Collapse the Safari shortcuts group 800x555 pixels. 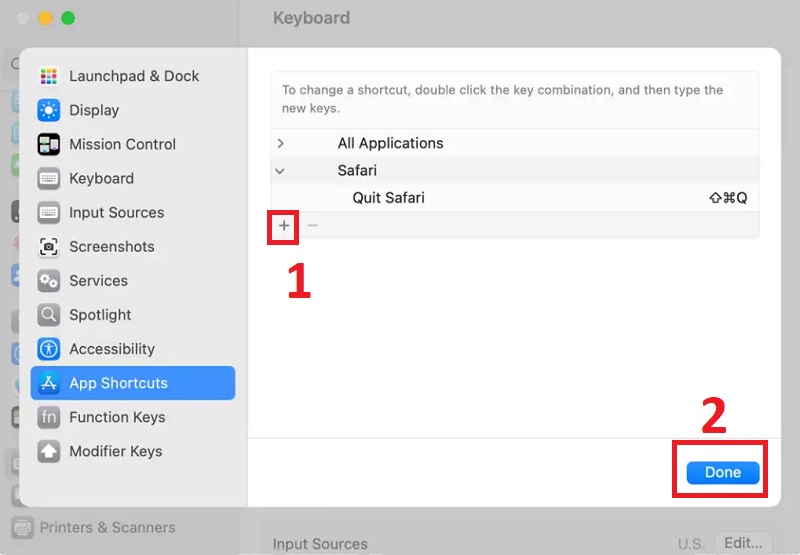pos(281,171)
